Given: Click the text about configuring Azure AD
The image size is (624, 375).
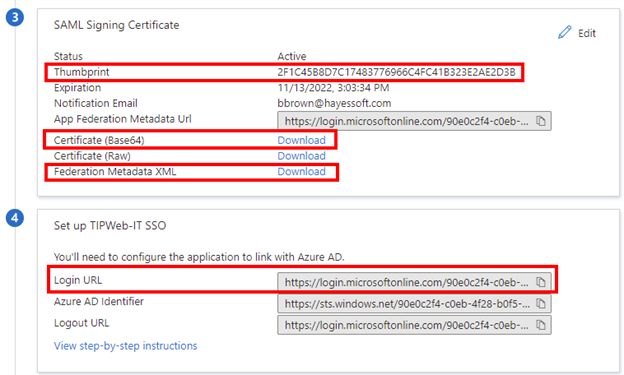Looking at the screenshot, I should [x=199, y=257].
